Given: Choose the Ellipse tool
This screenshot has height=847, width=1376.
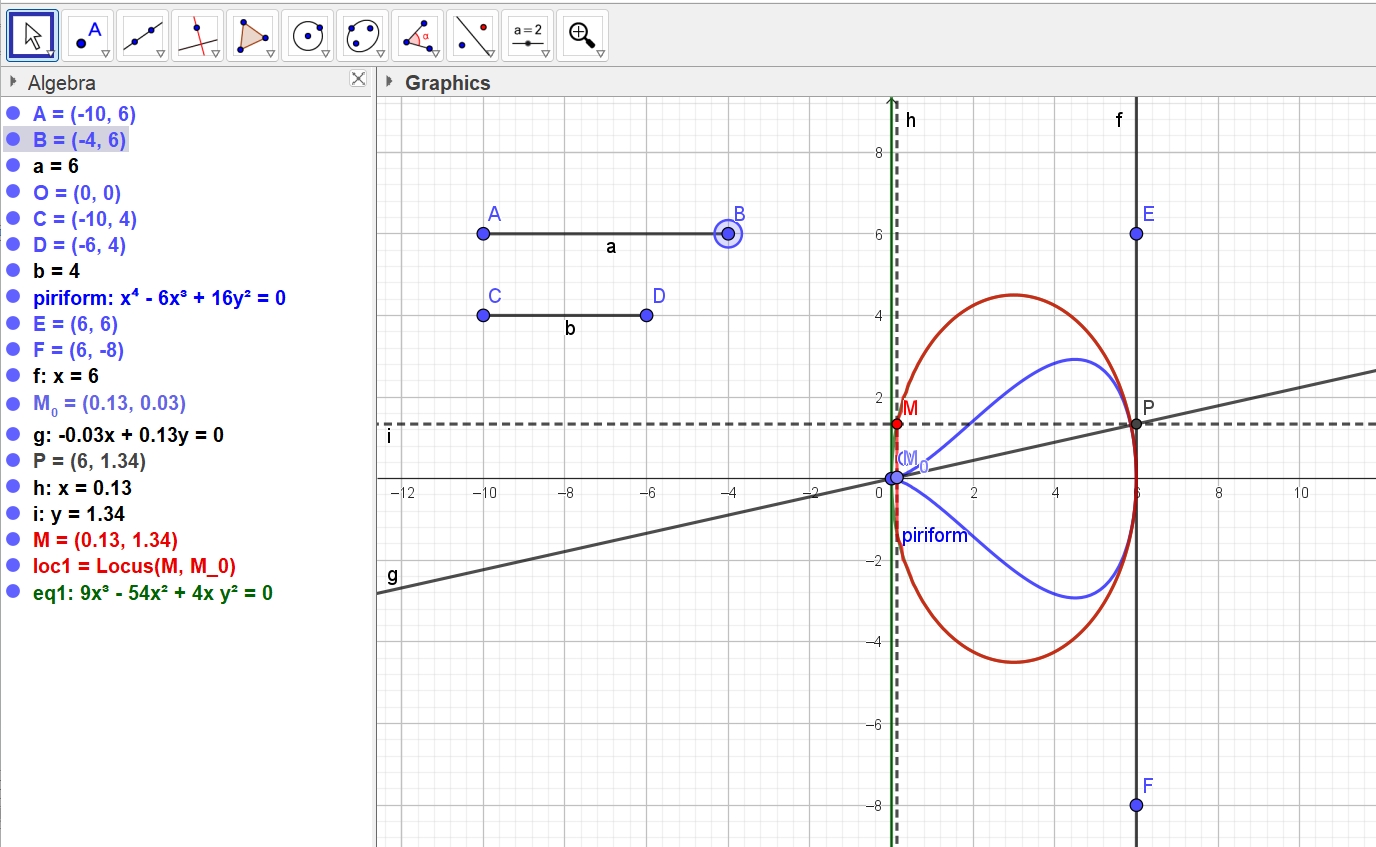Looking at the screenshot, I should pos(362,36).
